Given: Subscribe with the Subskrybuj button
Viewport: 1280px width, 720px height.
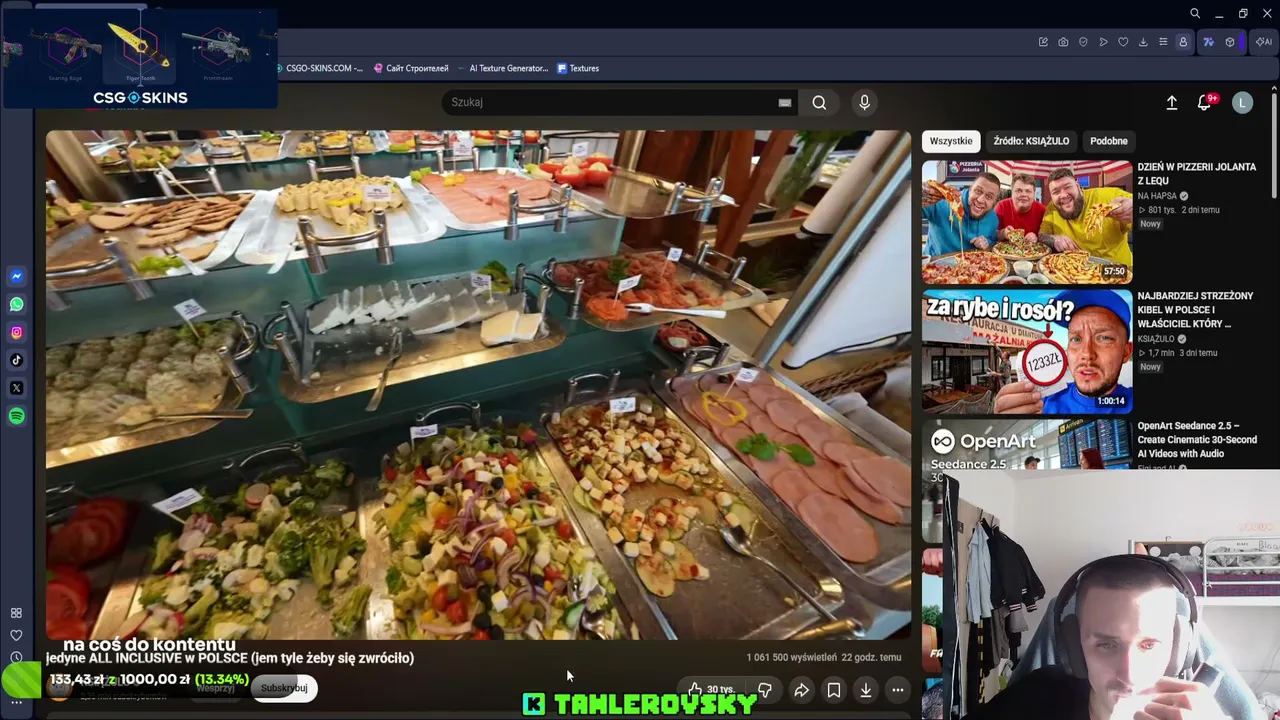Looking at the screenshot, I should pyautogui.click(x=284, y=688).
